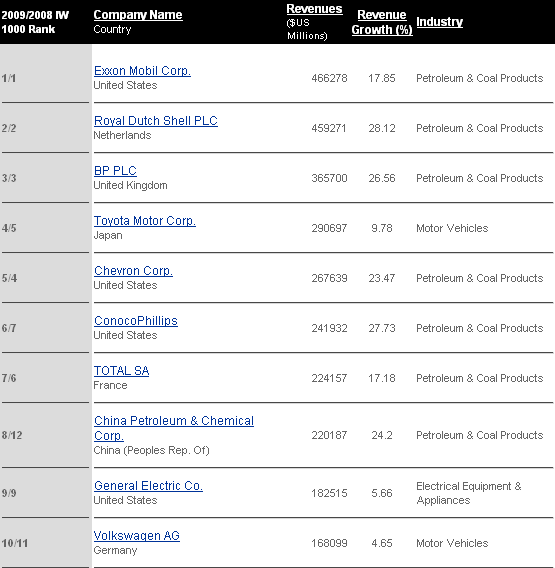This screenshot has height=568, width=555.
Task: Click Motor Vehicles industry in Toyota row
Action: click(452, 228)
